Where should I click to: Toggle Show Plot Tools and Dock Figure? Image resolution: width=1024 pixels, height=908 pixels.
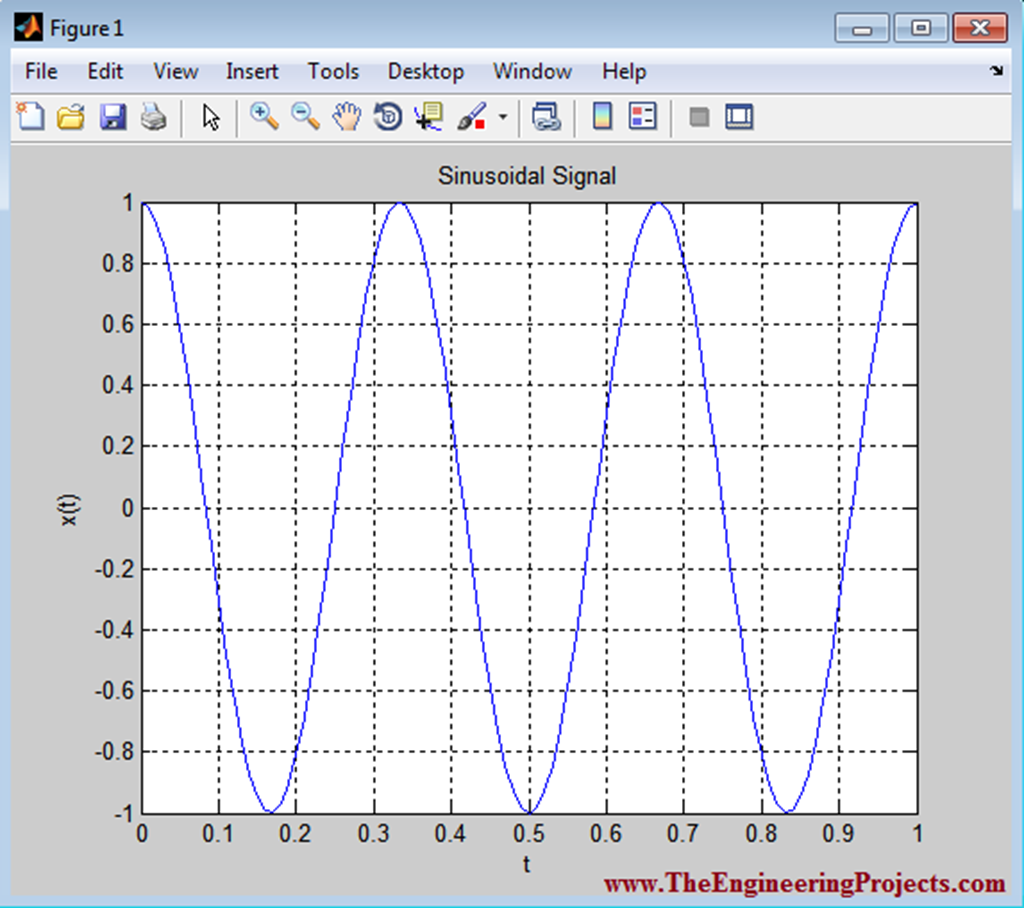coord(738,116)
